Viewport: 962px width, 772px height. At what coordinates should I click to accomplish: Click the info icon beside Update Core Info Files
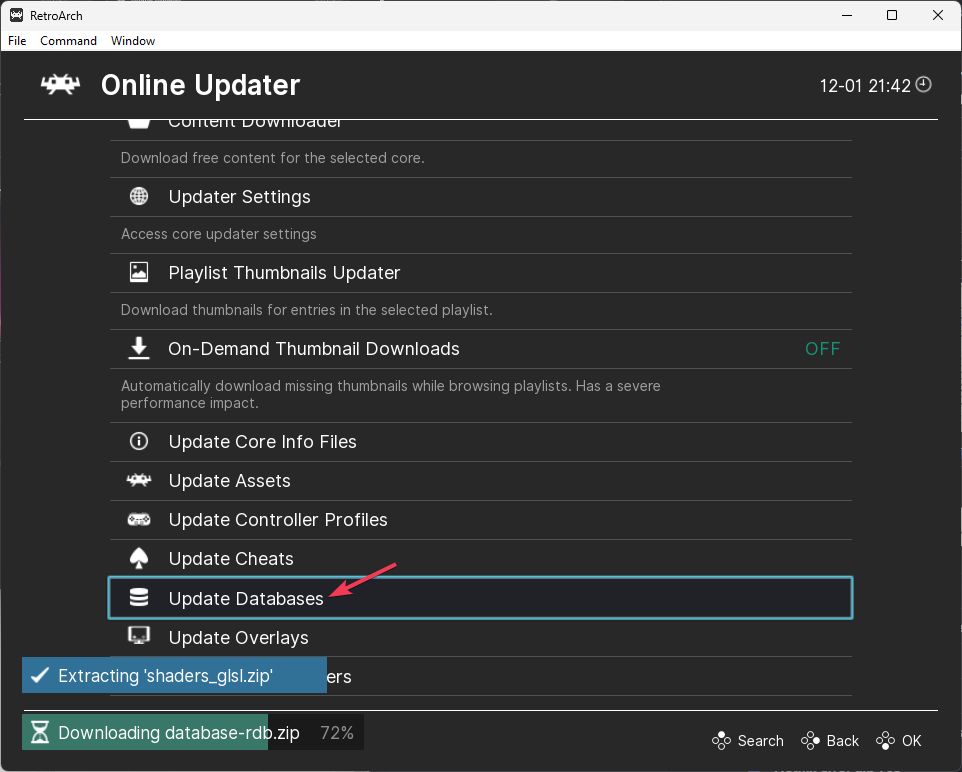click(139, 441)
